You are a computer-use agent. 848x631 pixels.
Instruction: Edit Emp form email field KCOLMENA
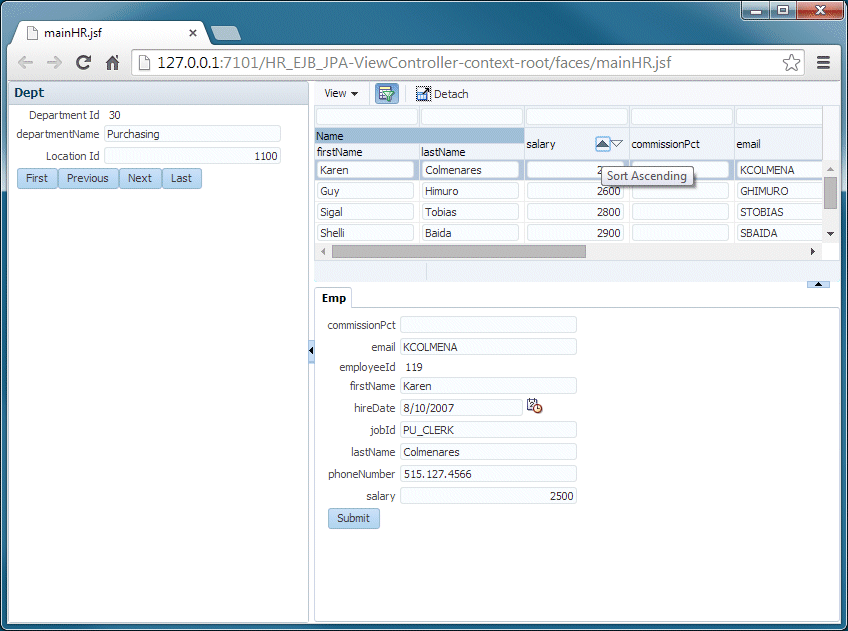pyautogui.click(x=488, y=347)
